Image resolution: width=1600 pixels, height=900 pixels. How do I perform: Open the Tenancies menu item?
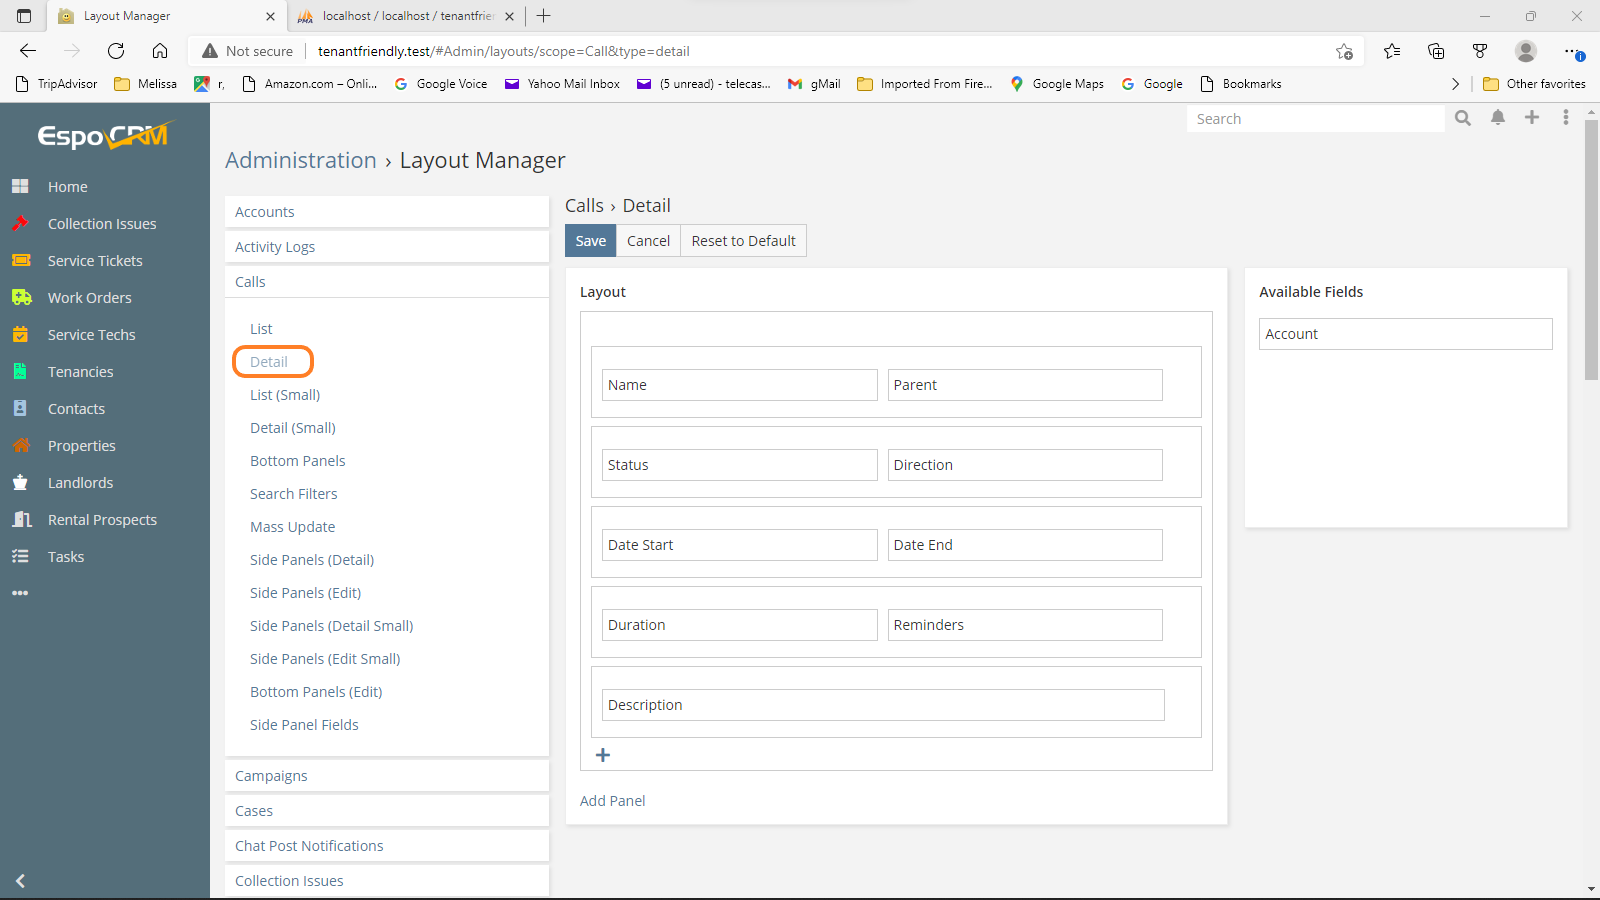click(x=80, y=372)
